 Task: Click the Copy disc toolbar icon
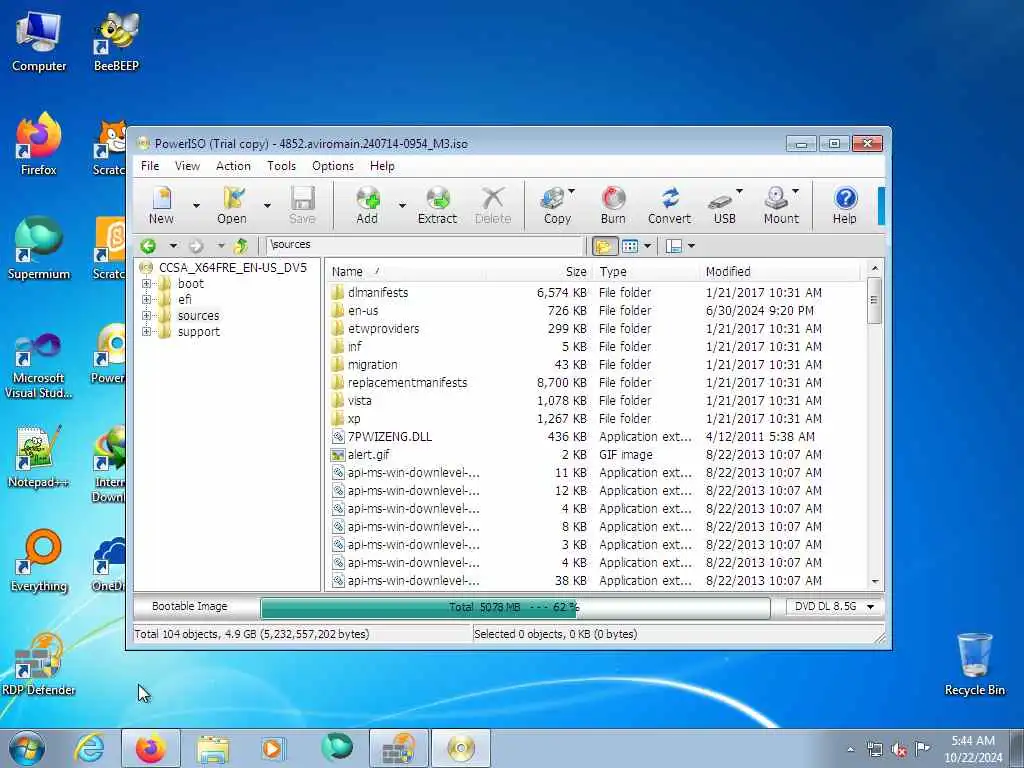coord(555,204)
